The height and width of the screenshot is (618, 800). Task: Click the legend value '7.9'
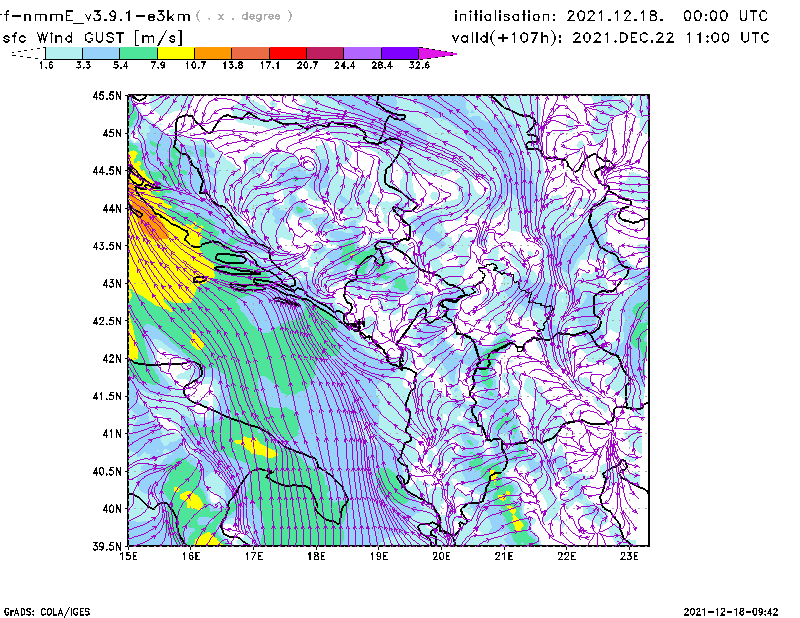158,65
